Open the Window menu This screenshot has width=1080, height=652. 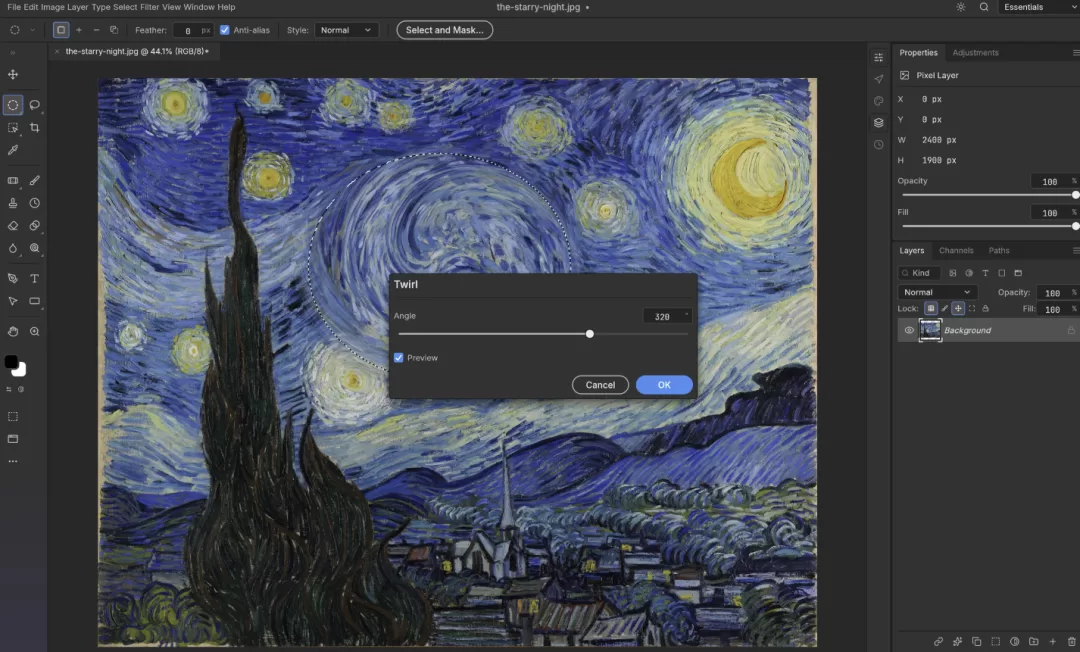point(198,7)
